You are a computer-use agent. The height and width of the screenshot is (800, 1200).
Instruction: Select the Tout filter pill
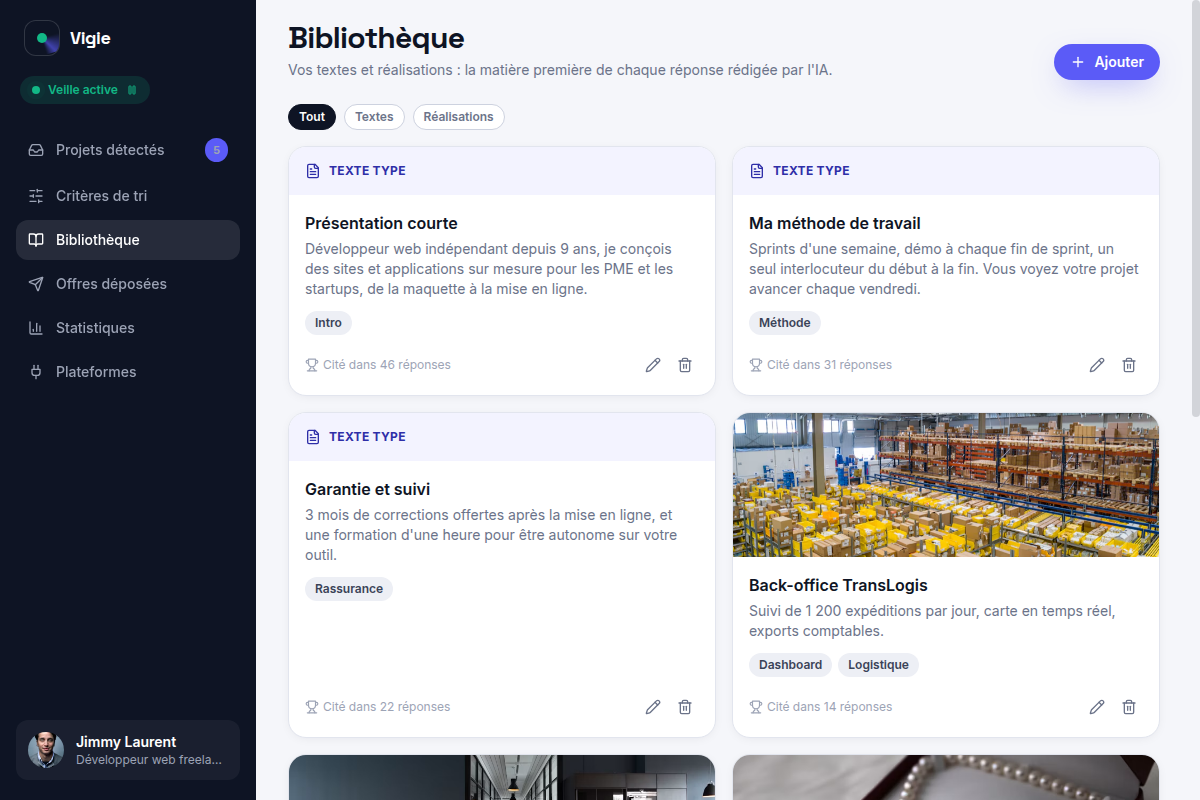[x=312, y=117]
